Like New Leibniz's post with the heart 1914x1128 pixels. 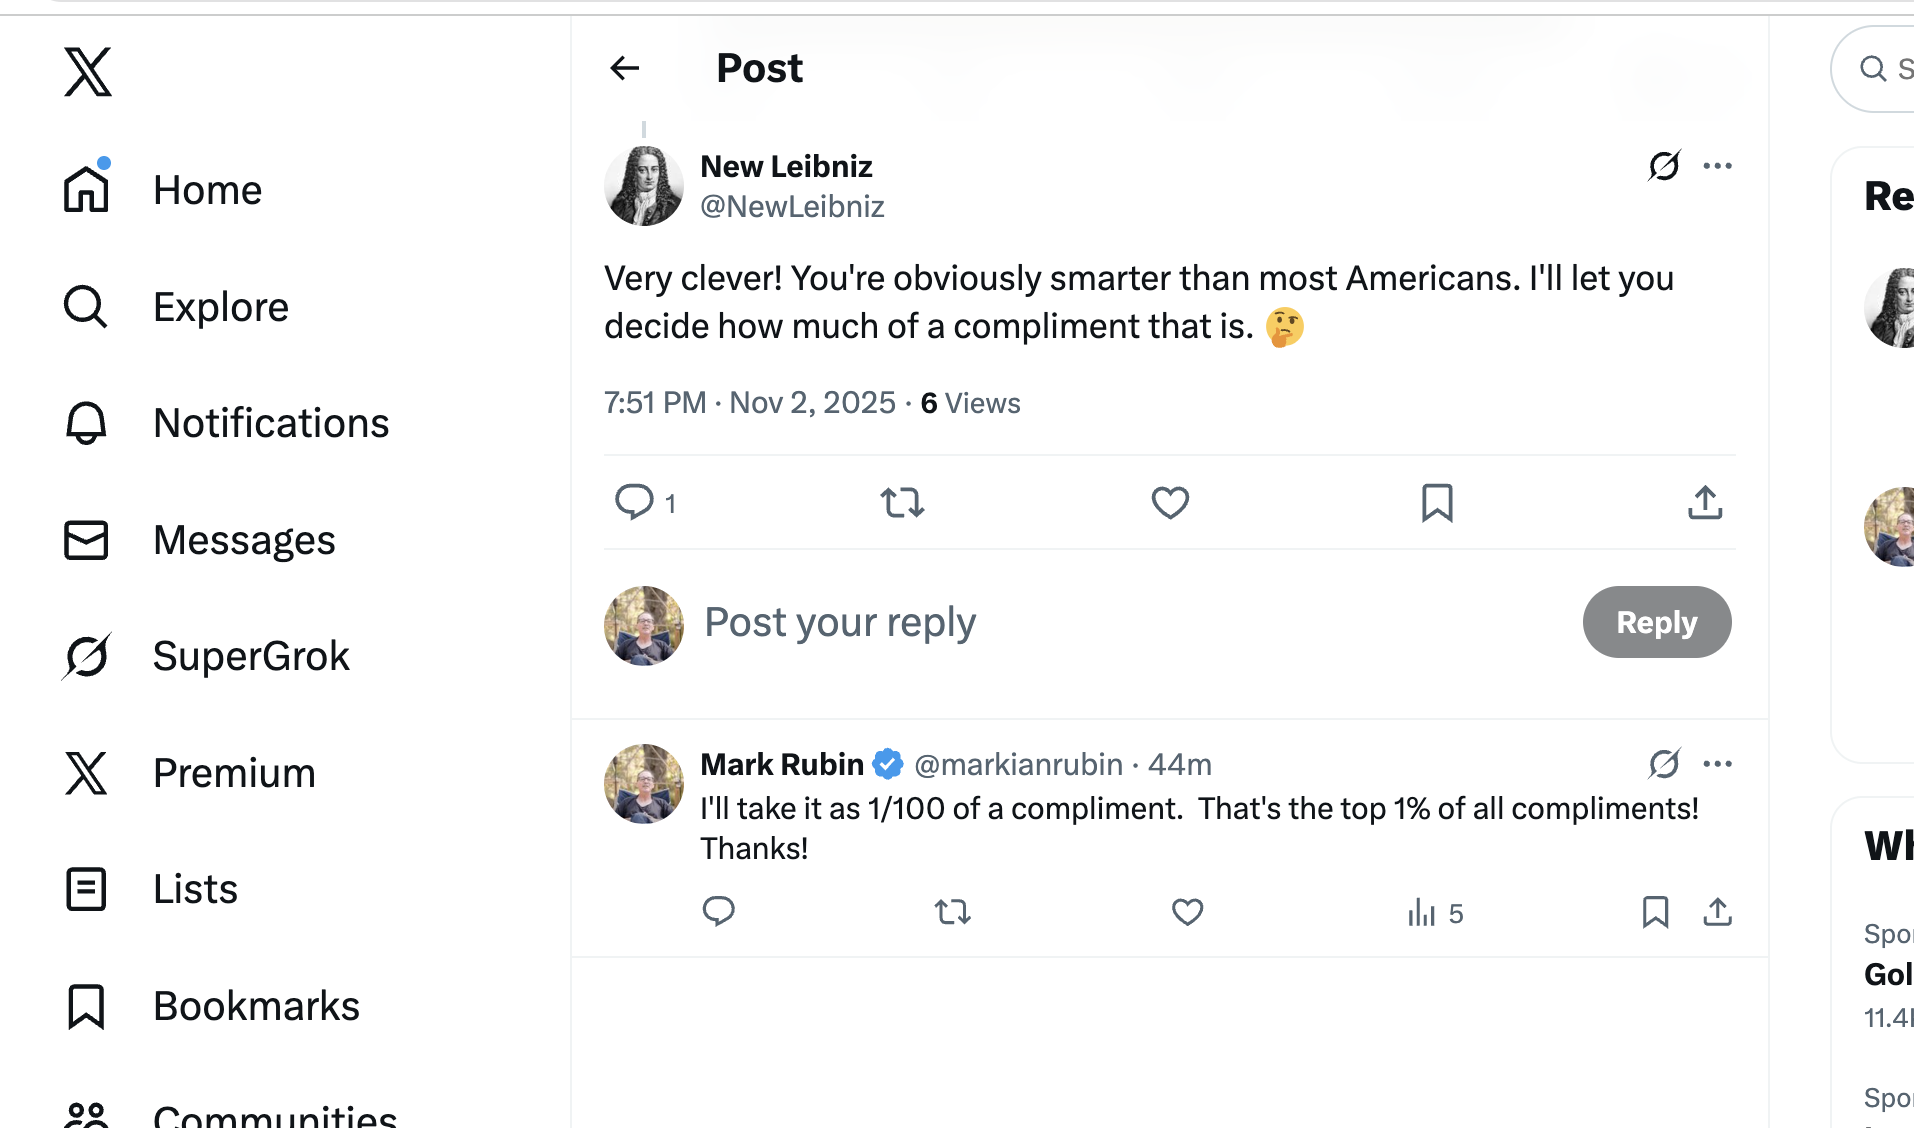[1170, 503]
